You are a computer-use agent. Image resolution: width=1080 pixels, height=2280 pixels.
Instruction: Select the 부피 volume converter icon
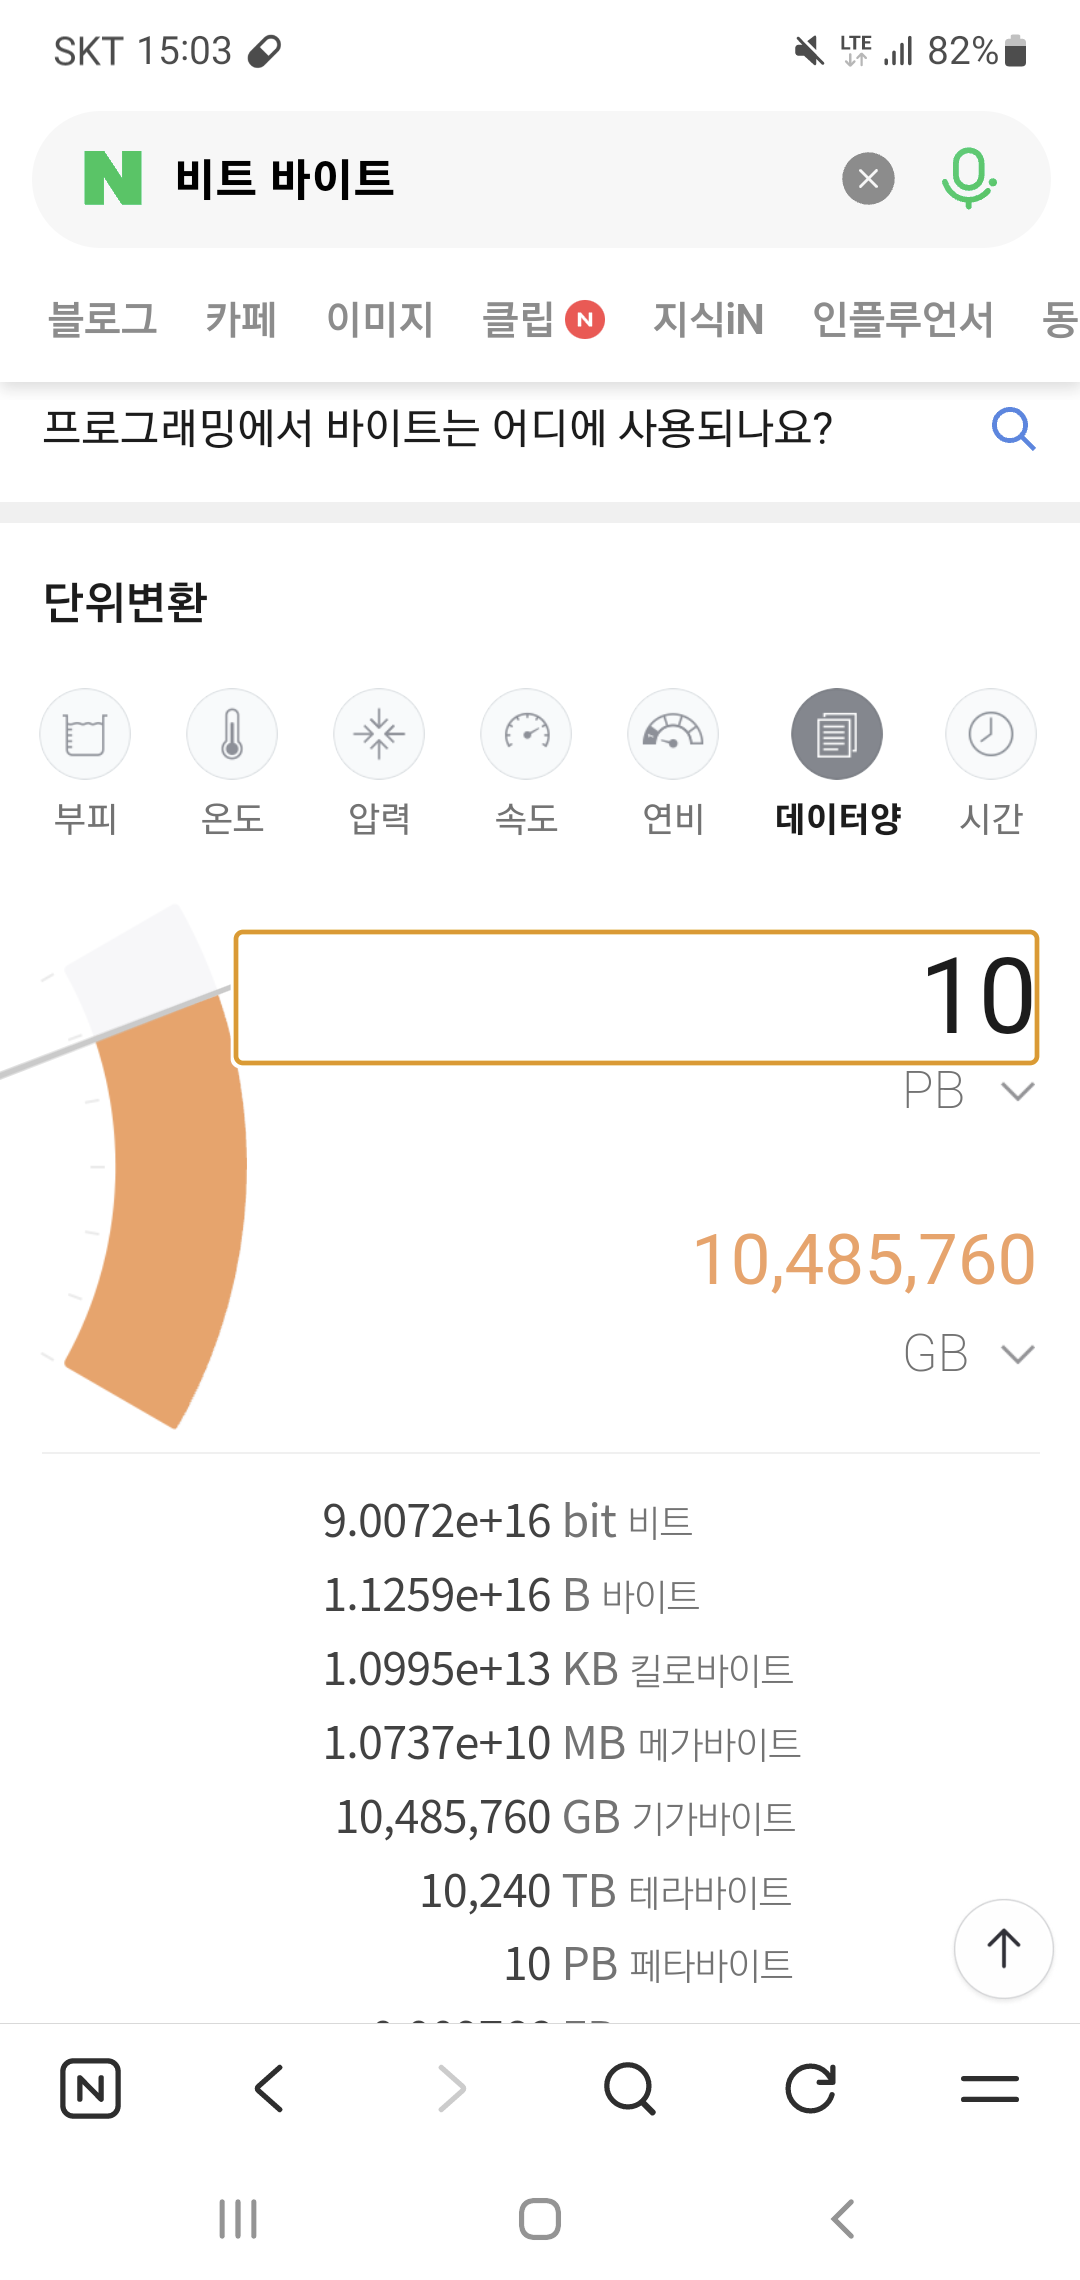pos(85,735)
